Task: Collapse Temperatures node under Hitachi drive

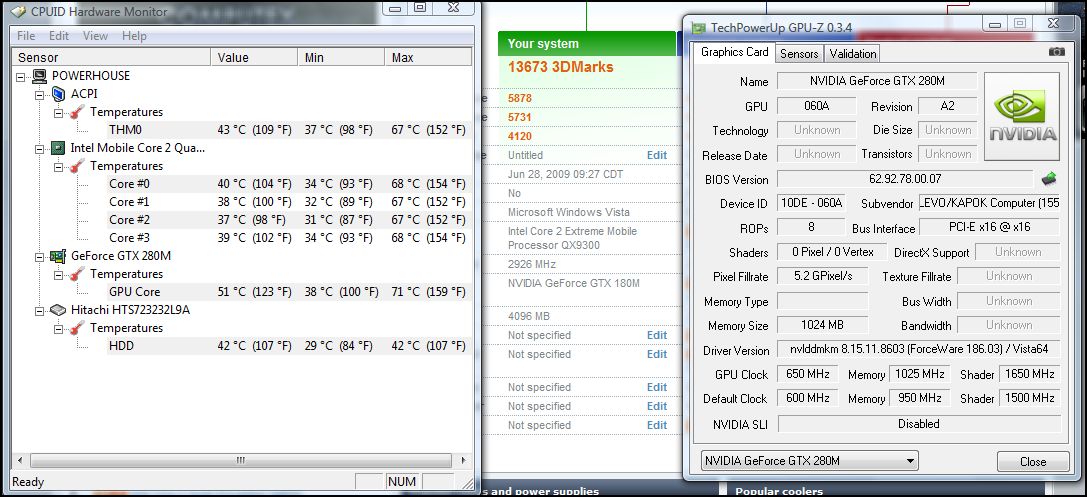Action: (x=59, y=329)
